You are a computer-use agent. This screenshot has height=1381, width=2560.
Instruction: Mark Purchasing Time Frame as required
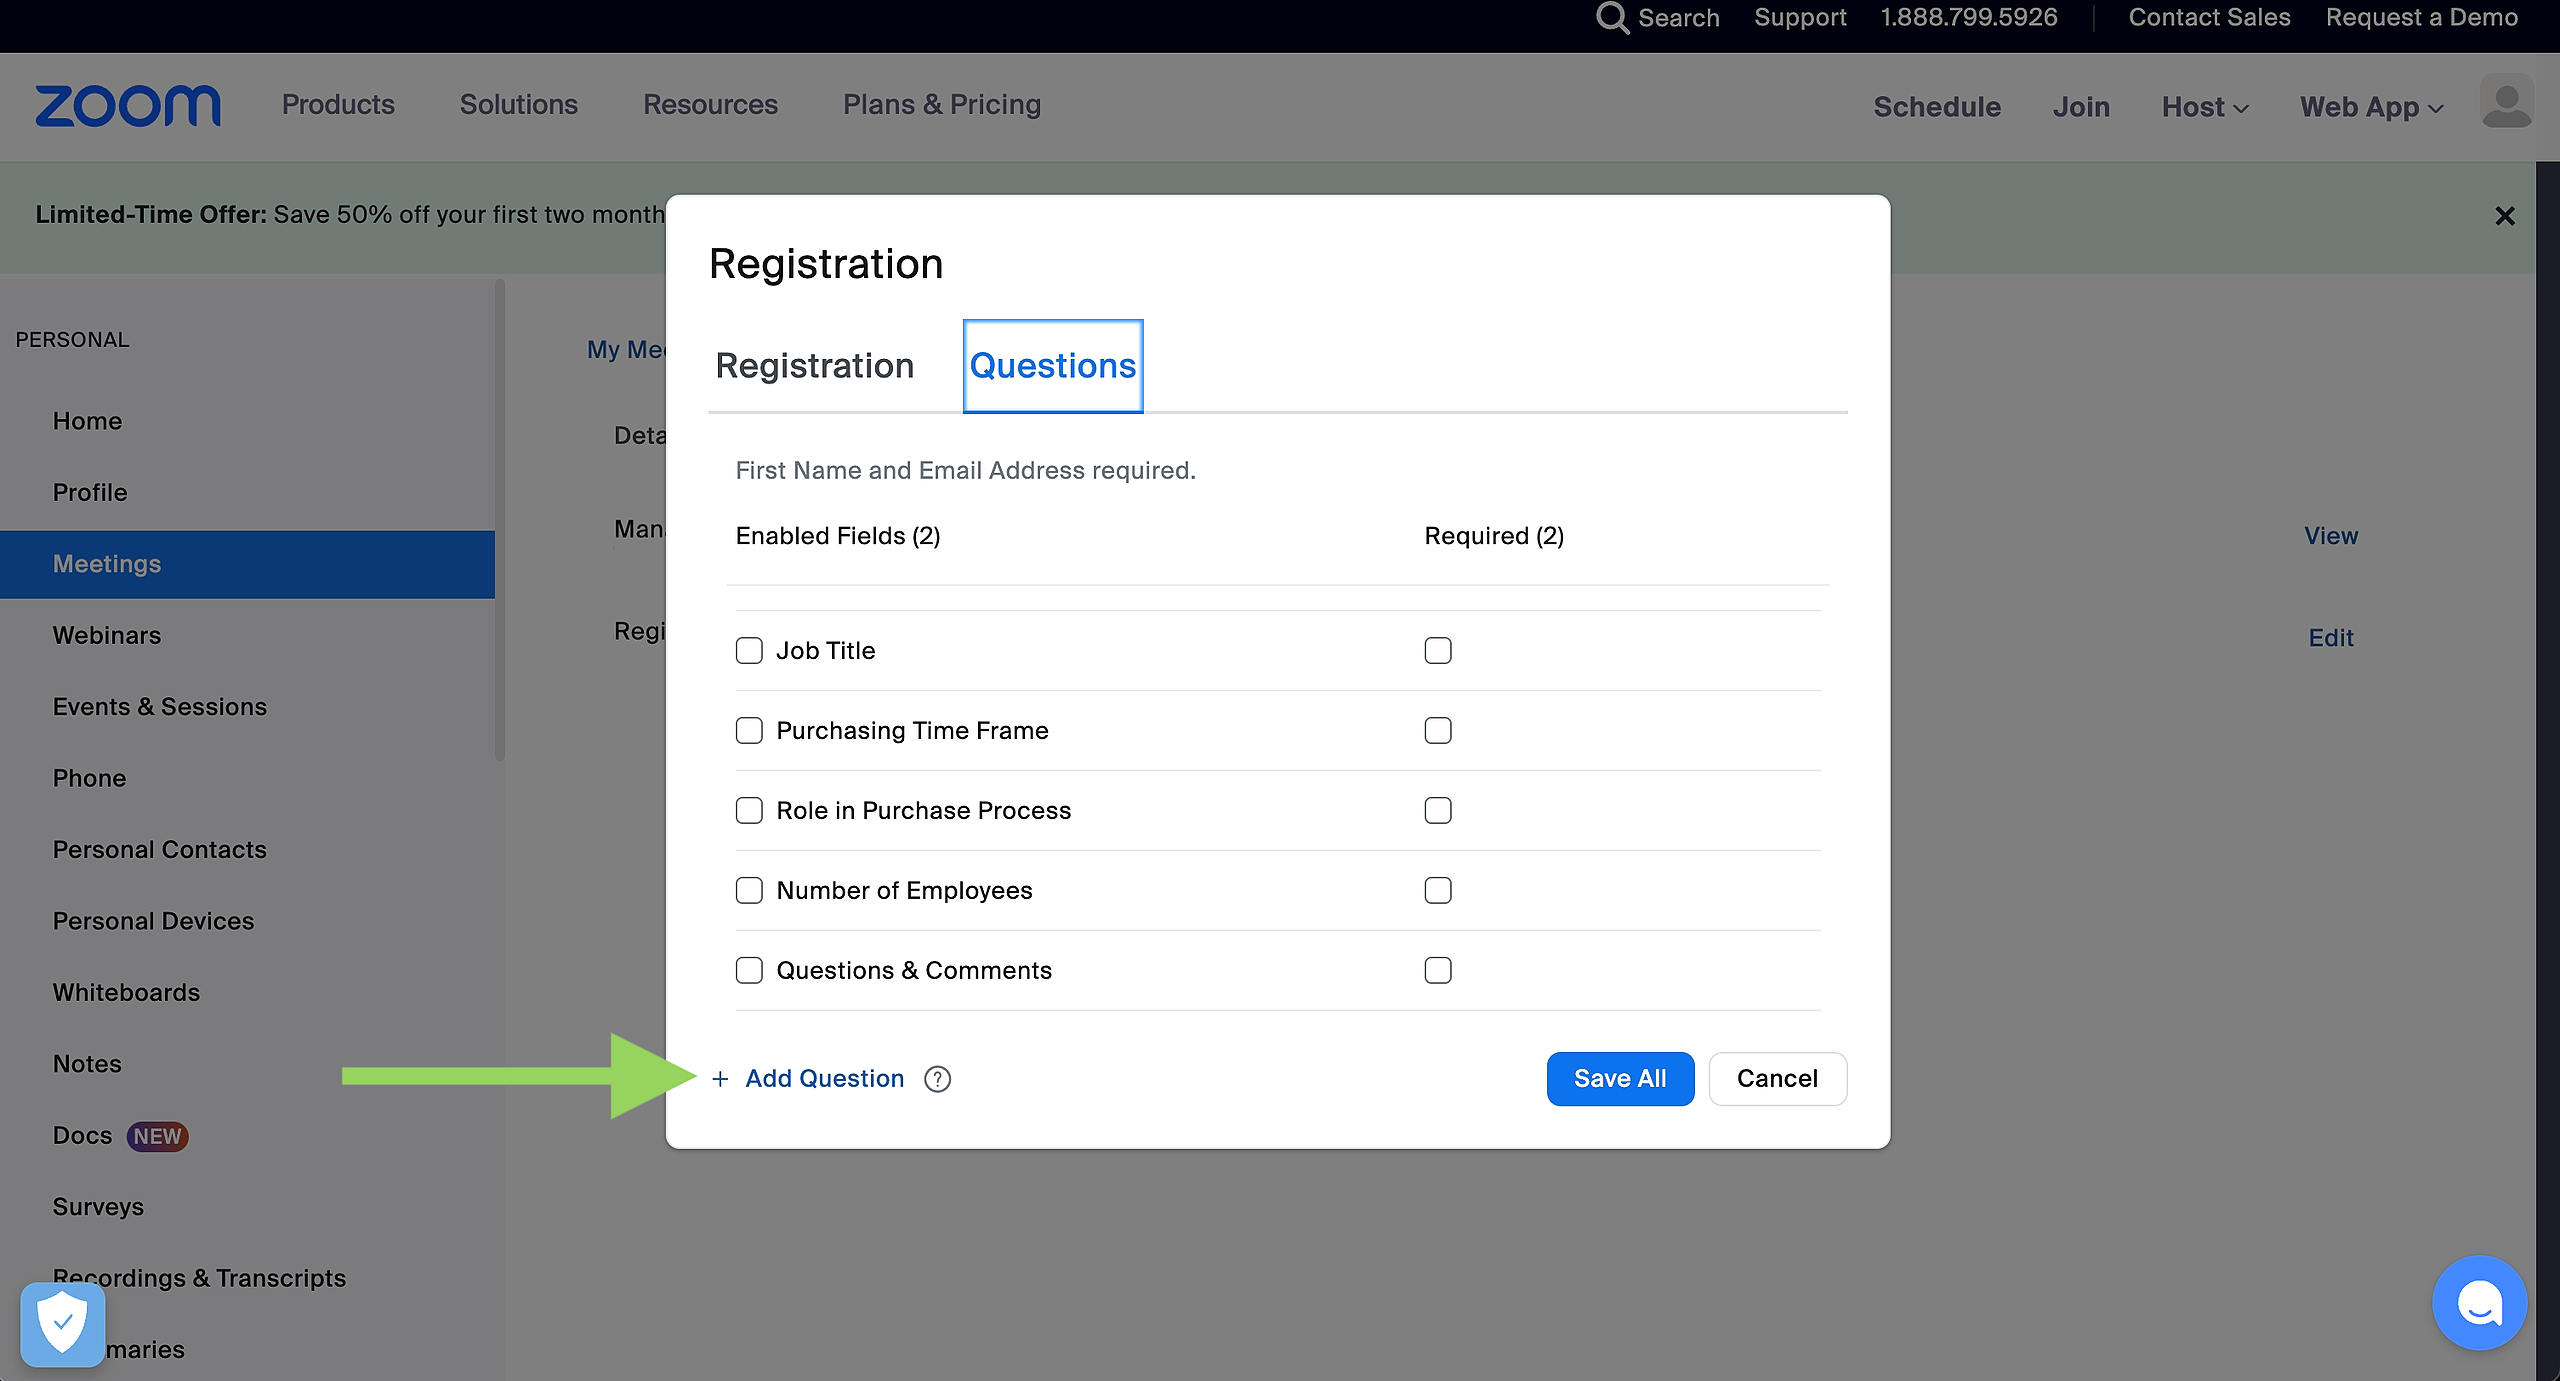tap(1437, 731)
